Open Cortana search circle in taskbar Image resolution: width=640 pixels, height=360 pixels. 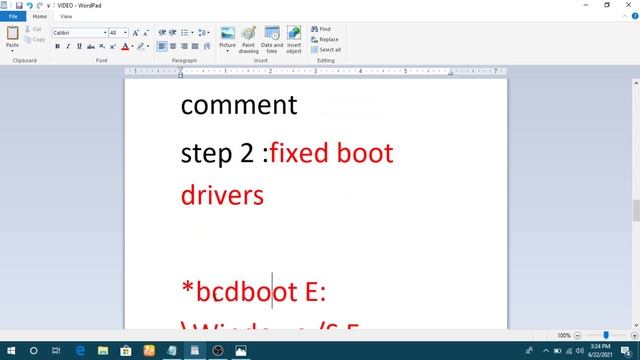tap(33, 351)
